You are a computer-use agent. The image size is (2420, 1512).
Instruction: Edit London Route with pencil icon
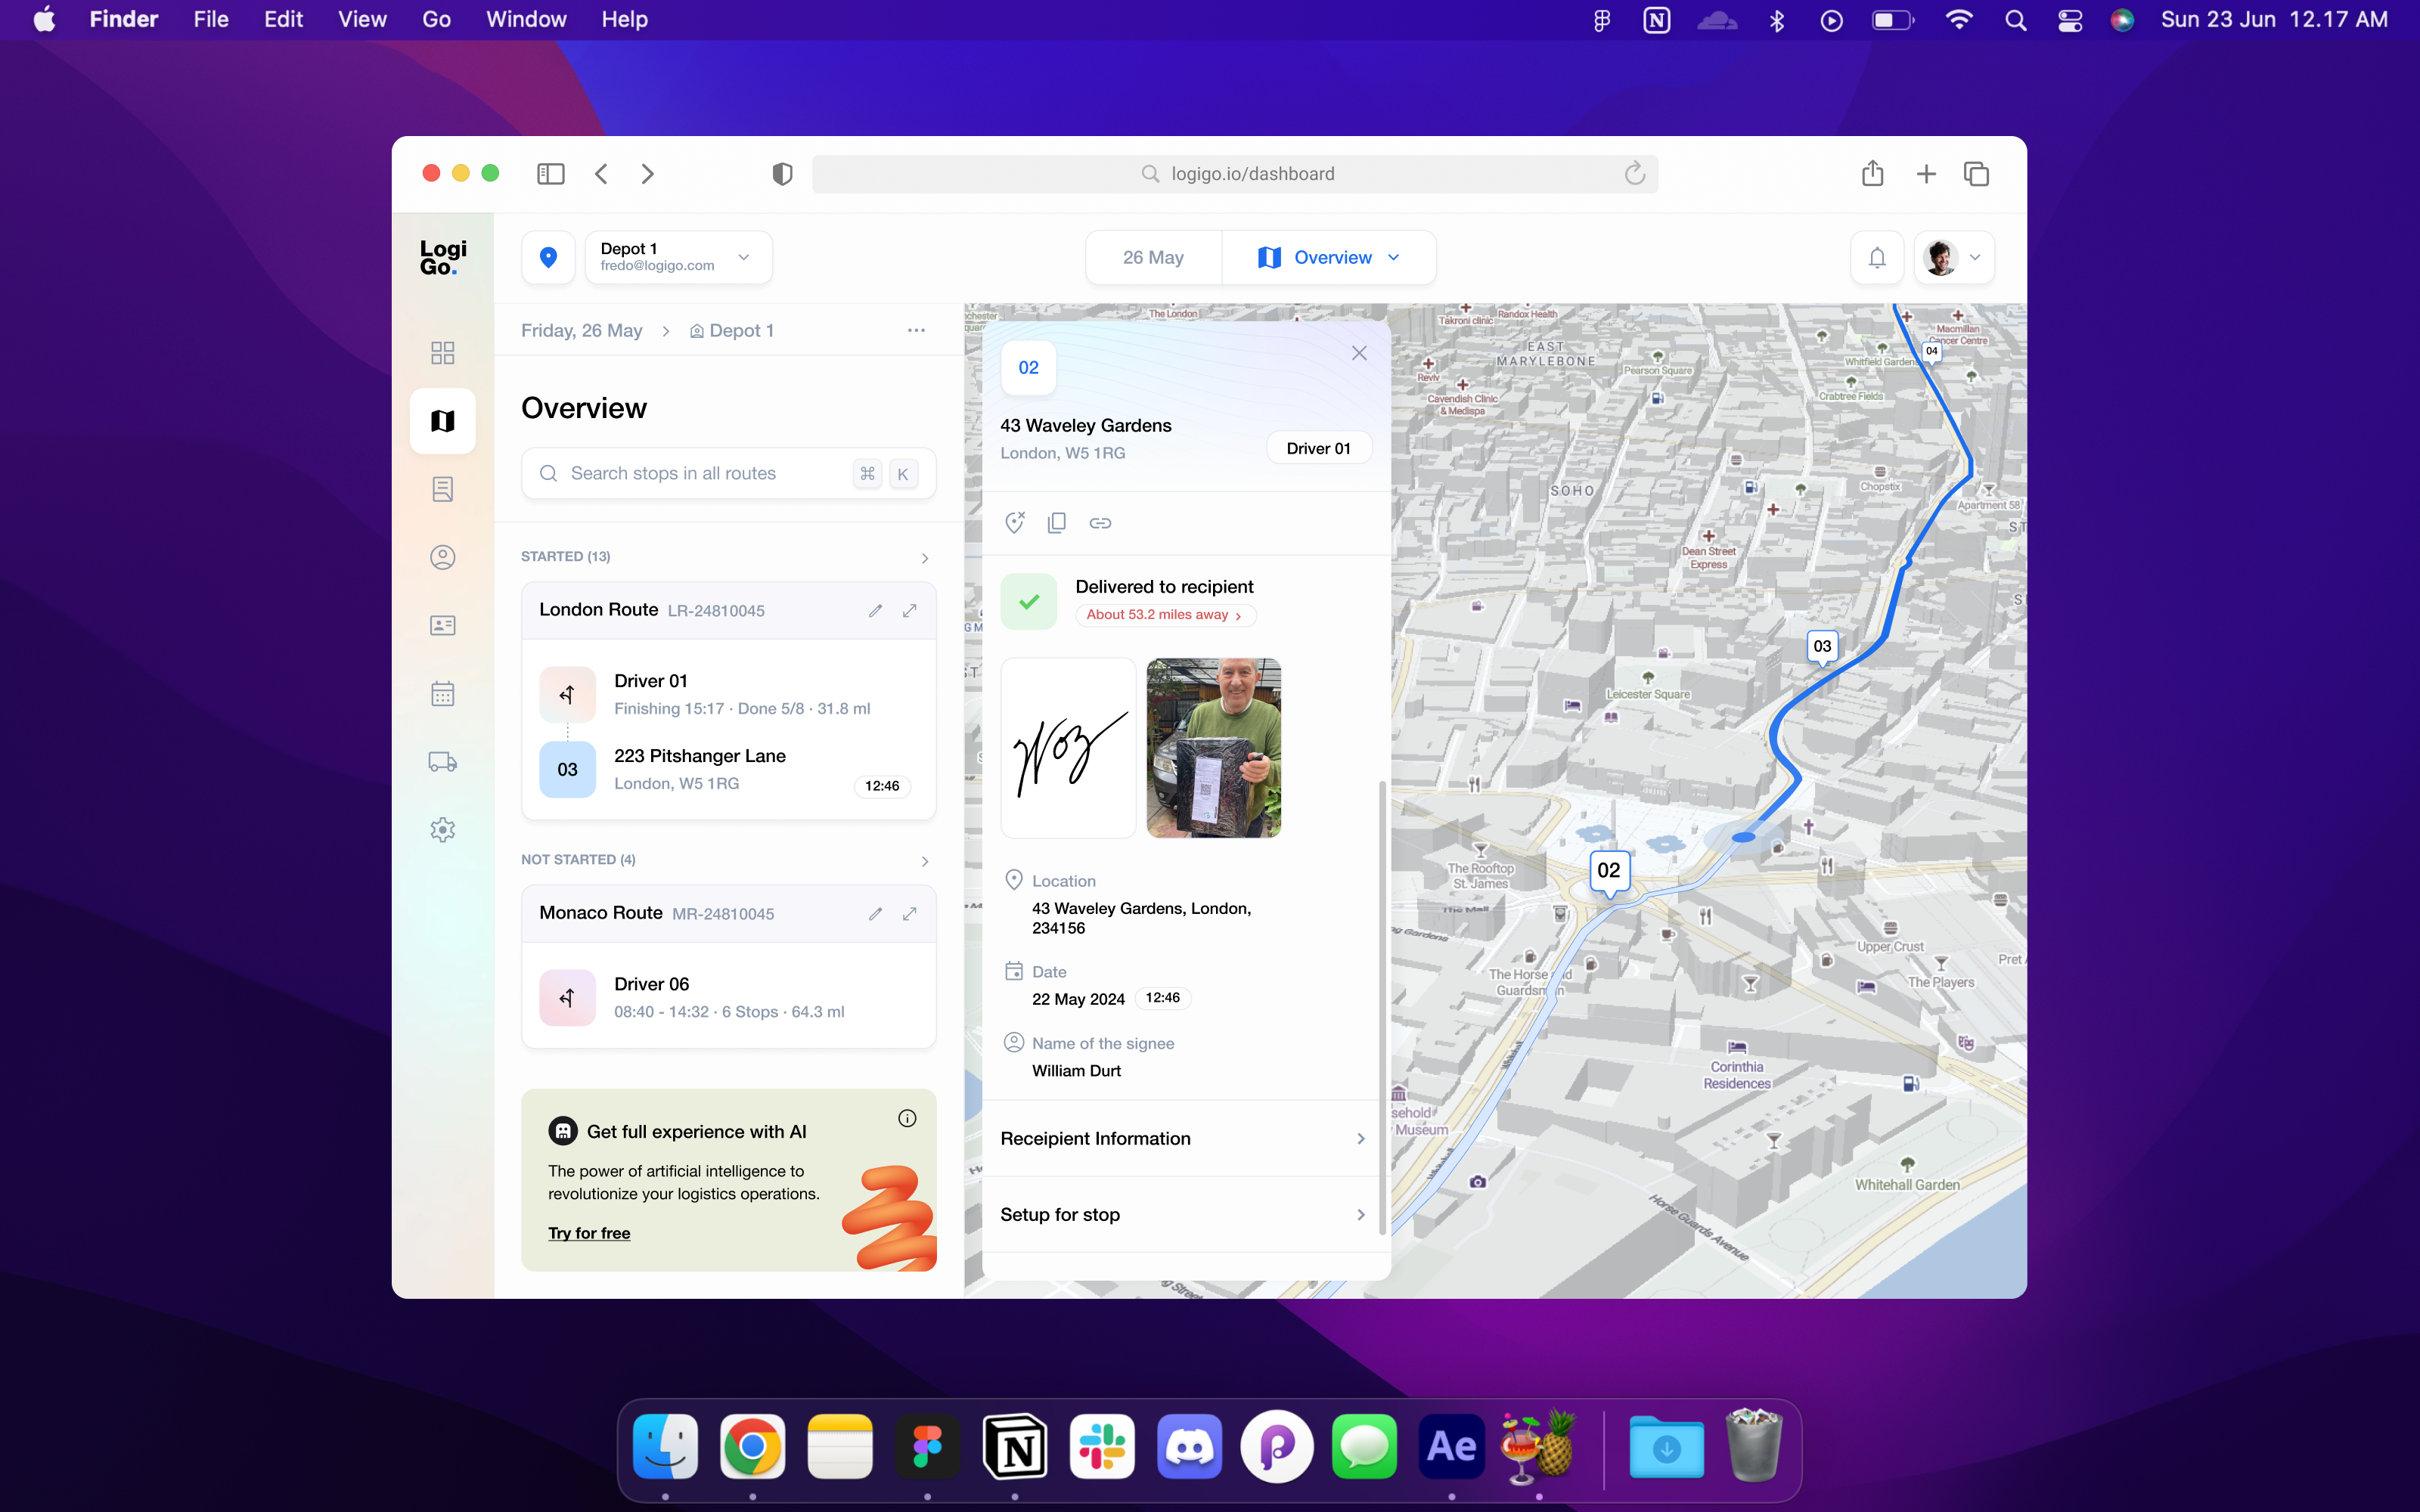point(875,611)
